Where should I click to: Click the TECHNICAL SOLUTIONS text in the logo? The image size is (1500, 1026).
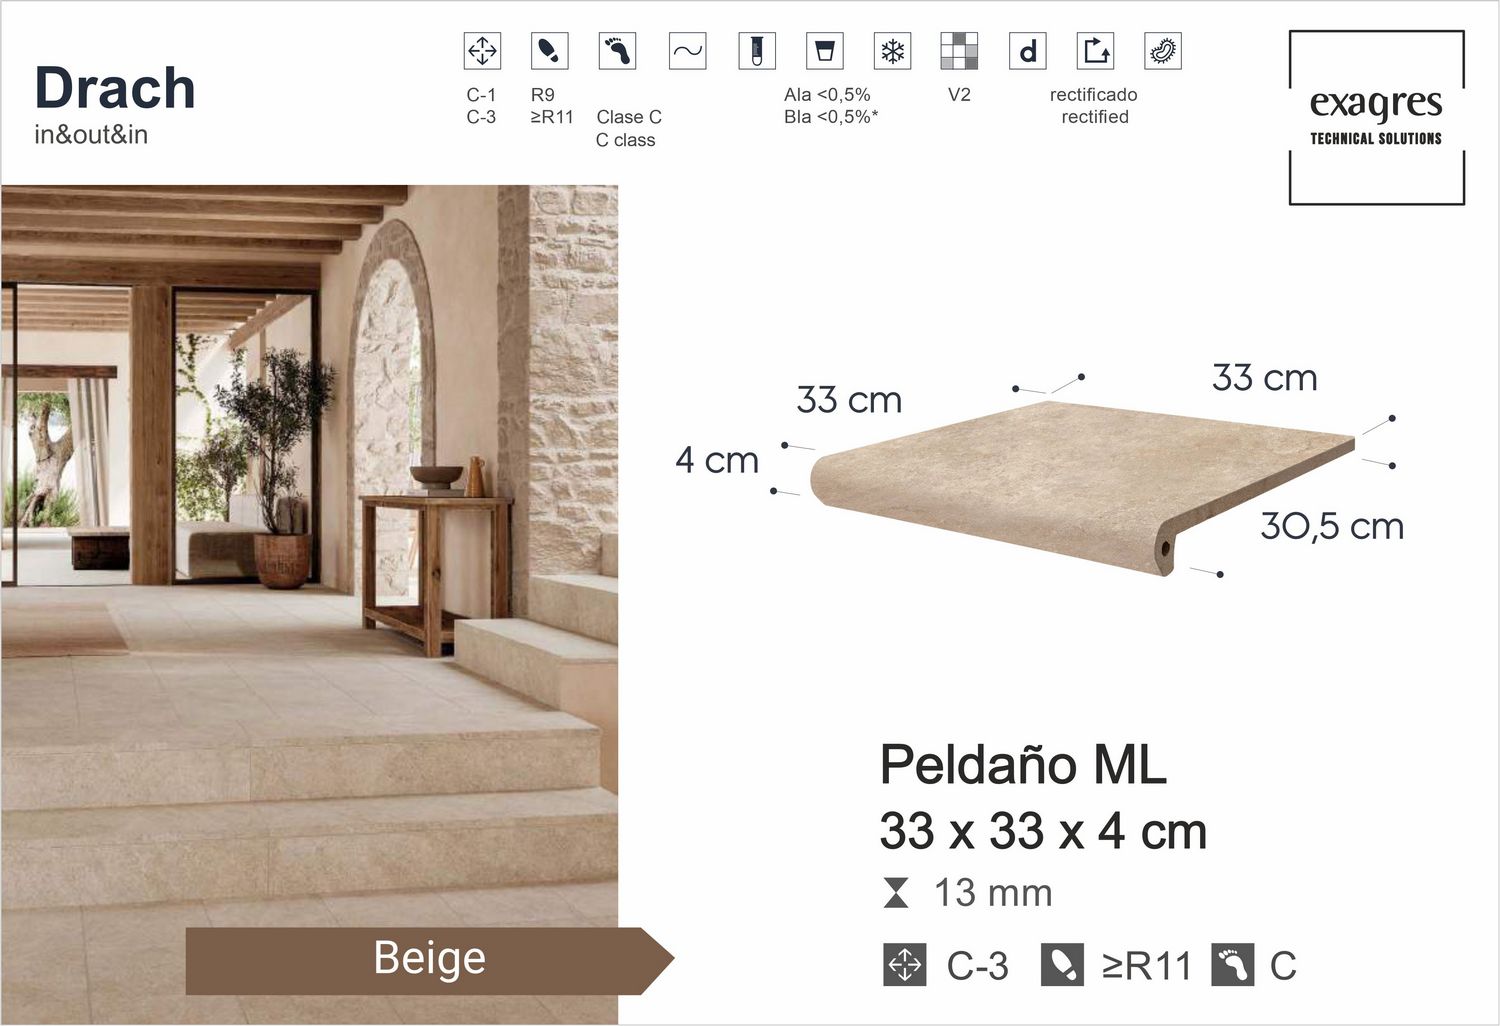[1376, 139]
